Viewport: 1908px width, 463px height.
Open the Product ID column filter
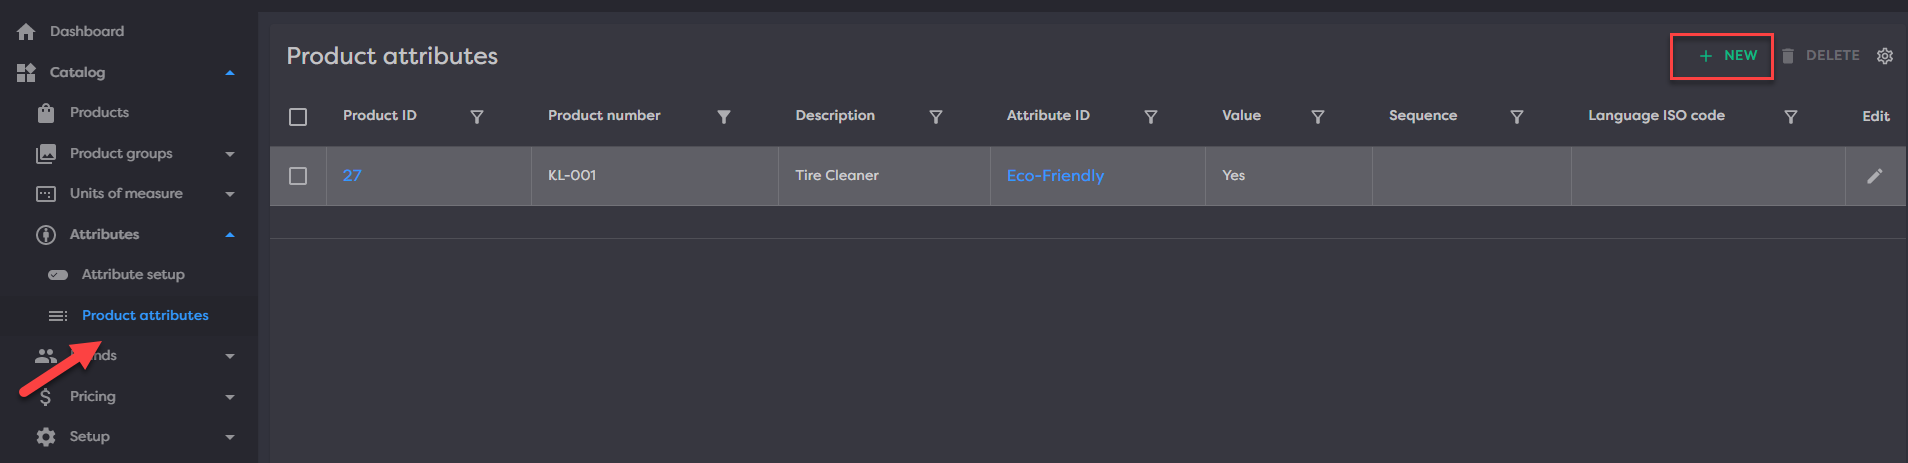pos(477,117)
